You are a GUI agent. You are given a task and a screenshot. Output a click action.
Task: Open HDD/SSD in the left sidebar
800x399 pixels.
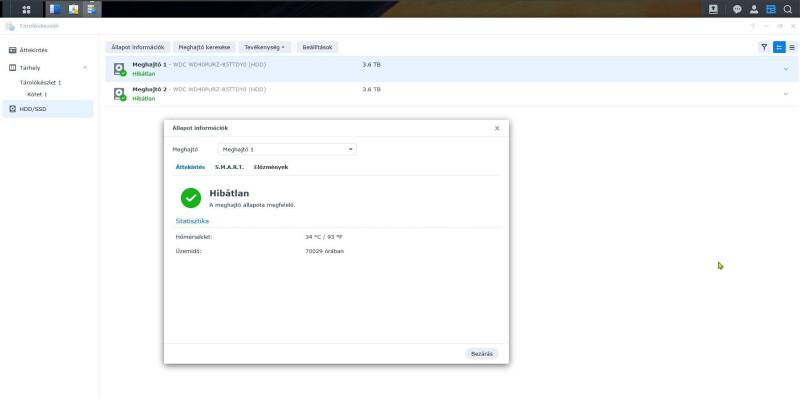[x=47, y=109]
